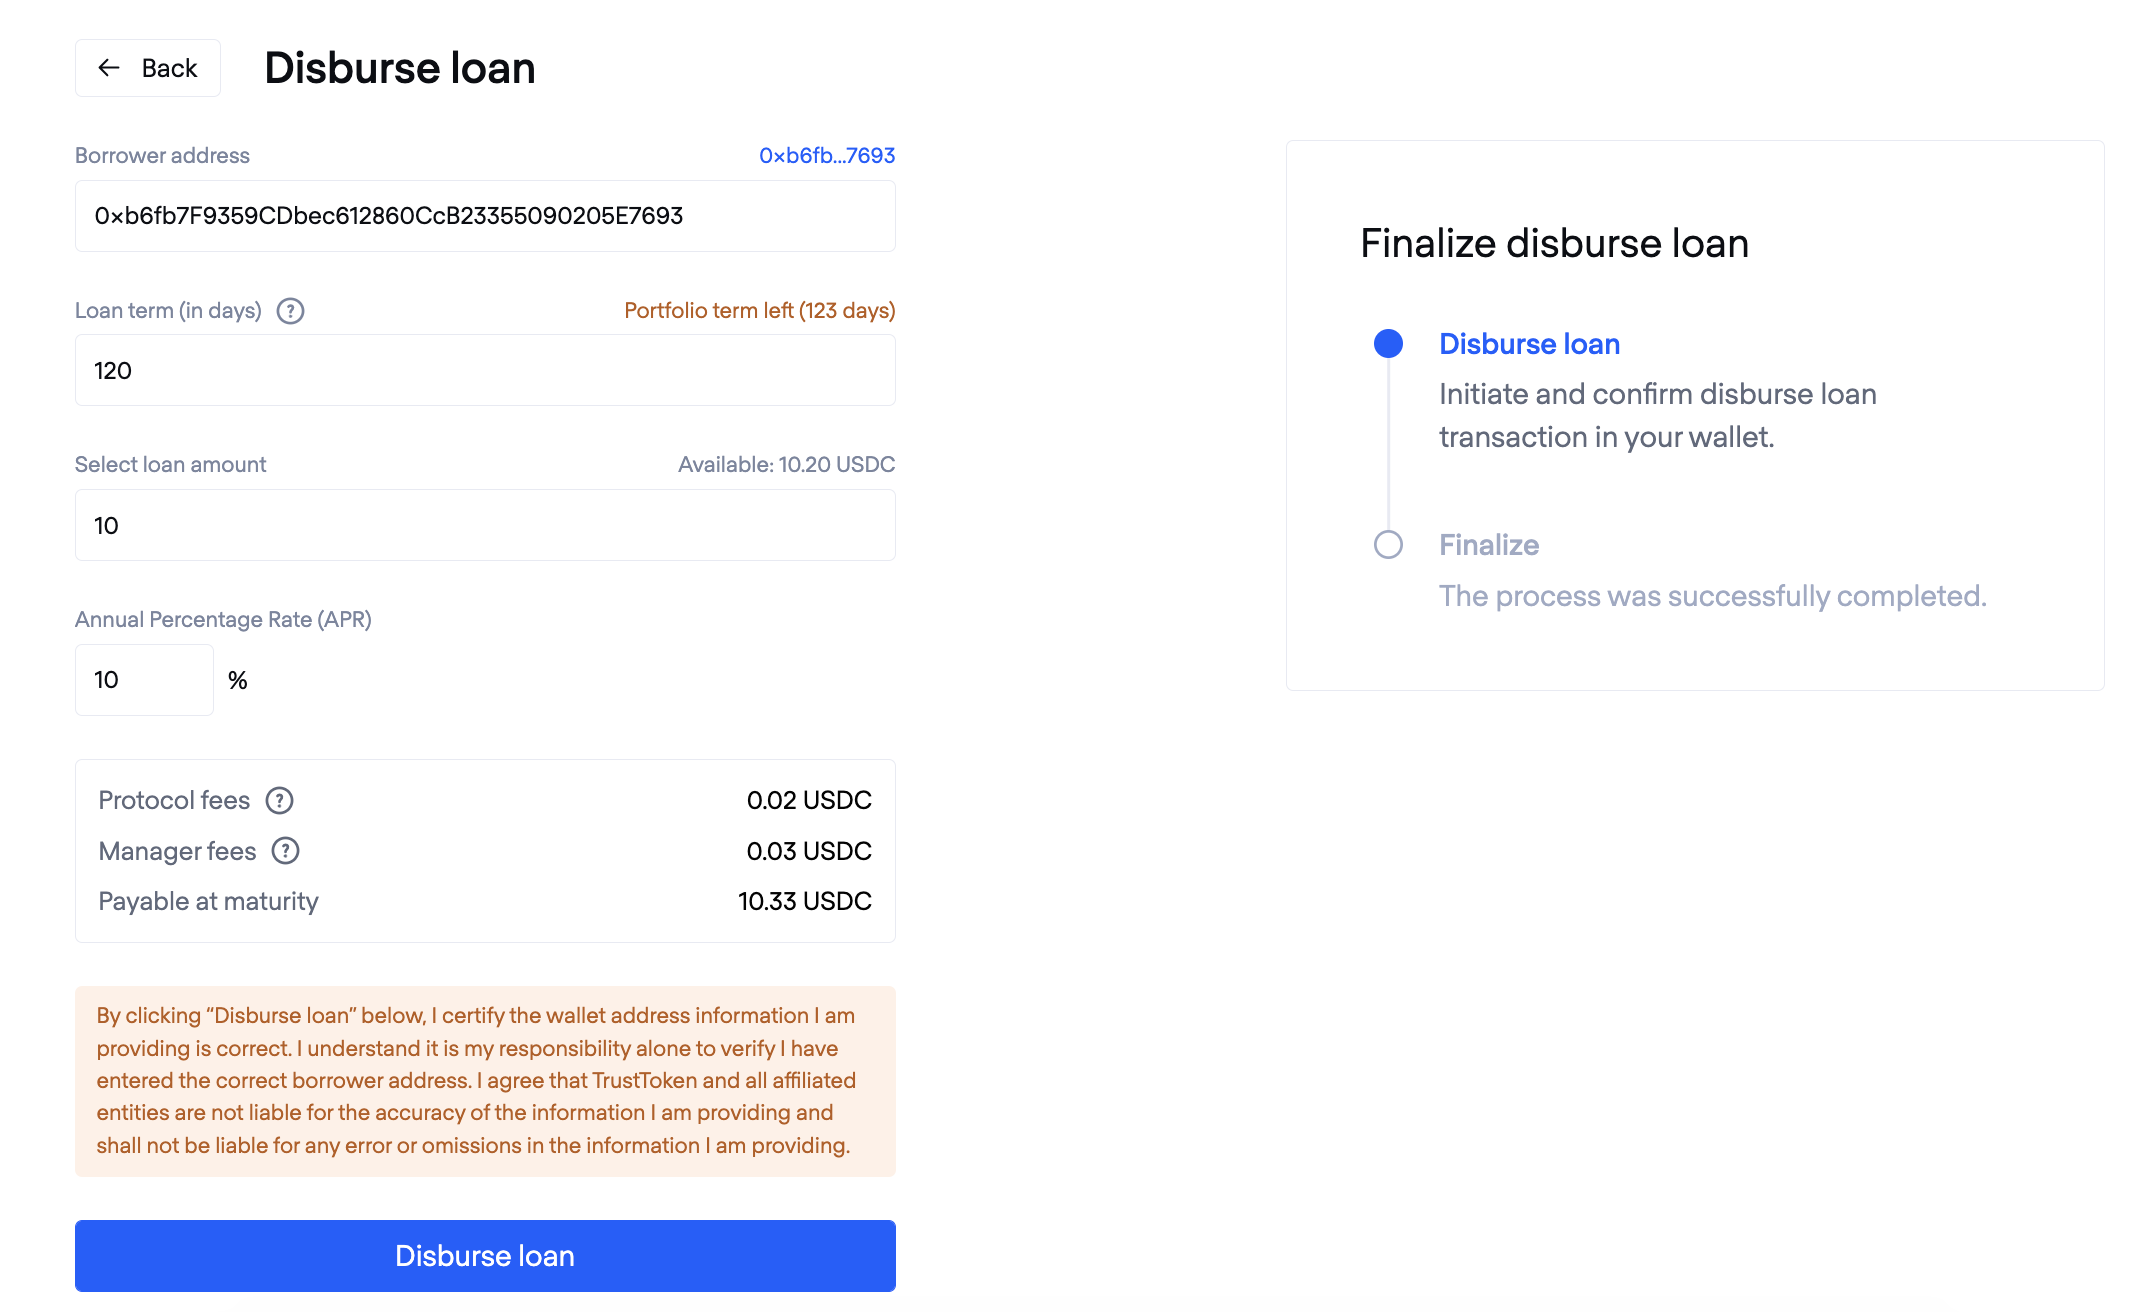This screenshot has height=1312, width=2144.
Task: Click the Finalize step title
Action: [x=1489, y=545]
